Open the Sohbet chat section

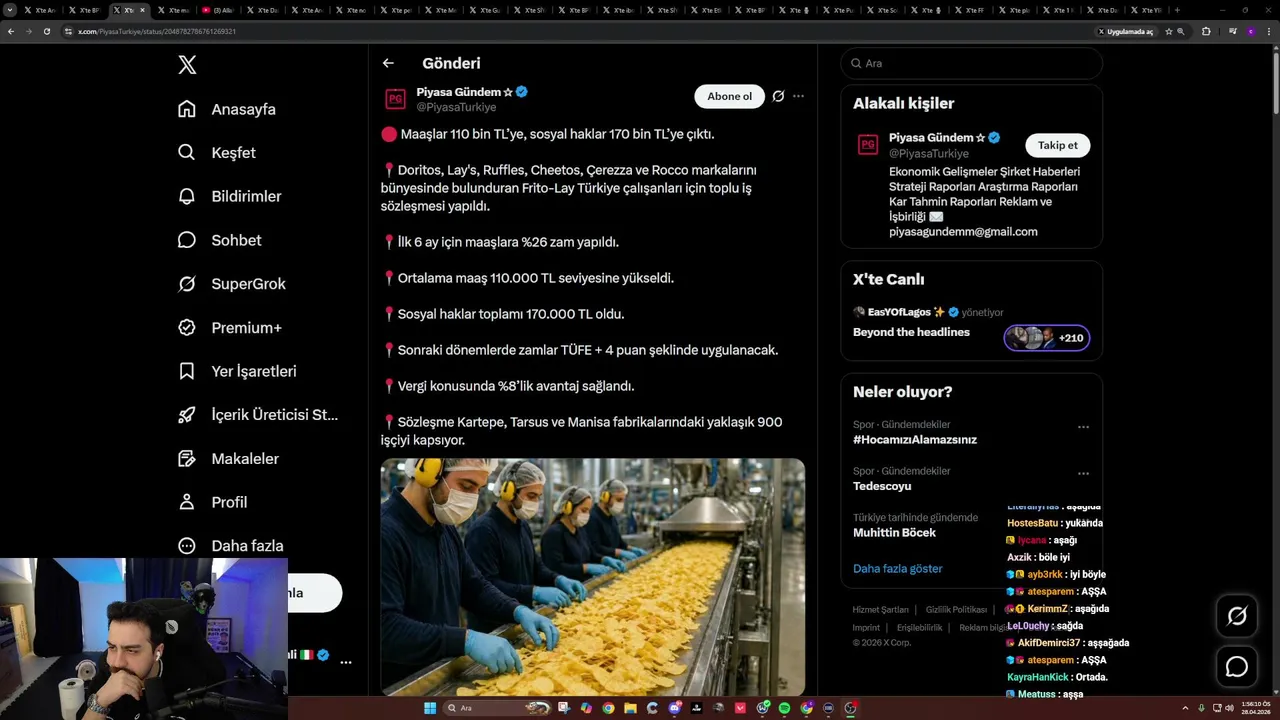tap(219, 240)
